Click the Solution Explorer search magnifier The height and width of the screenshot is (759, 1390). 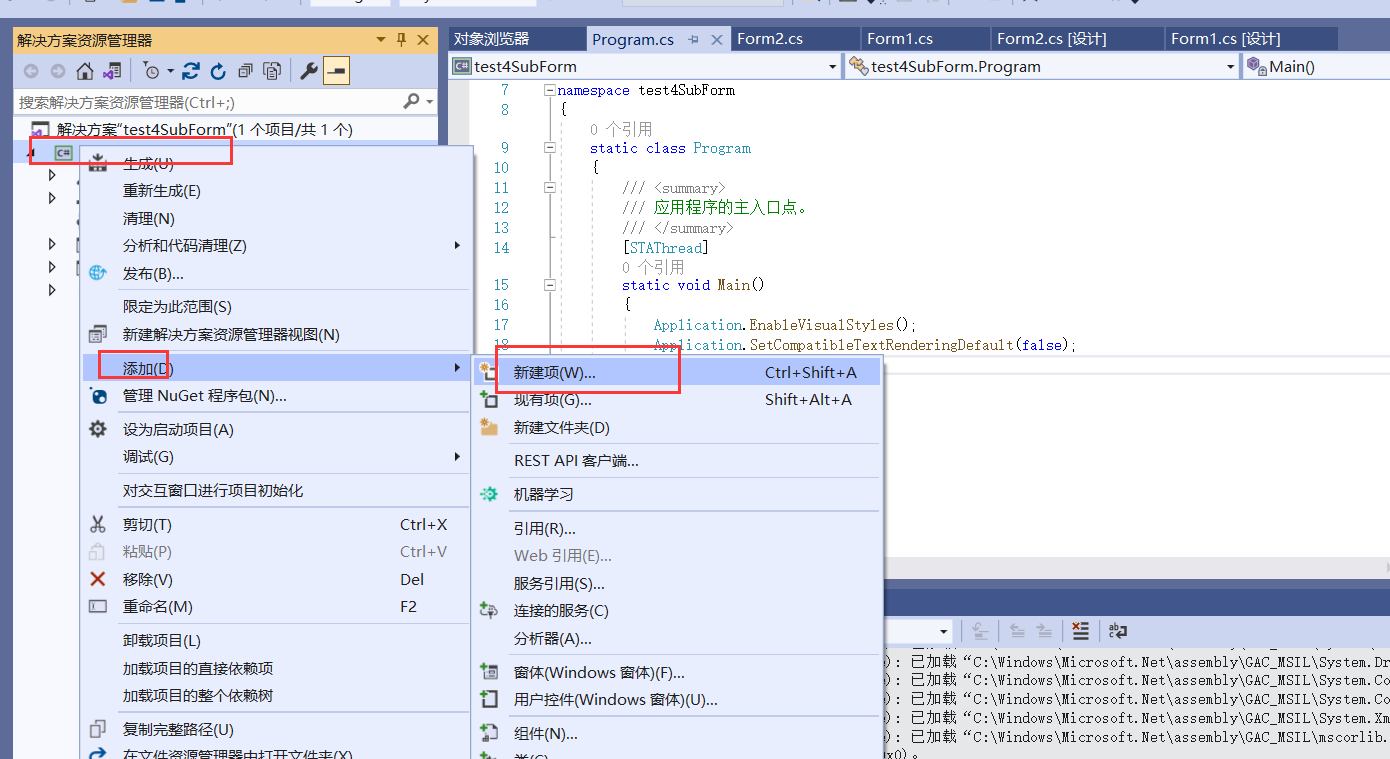(x=411, y=101)
